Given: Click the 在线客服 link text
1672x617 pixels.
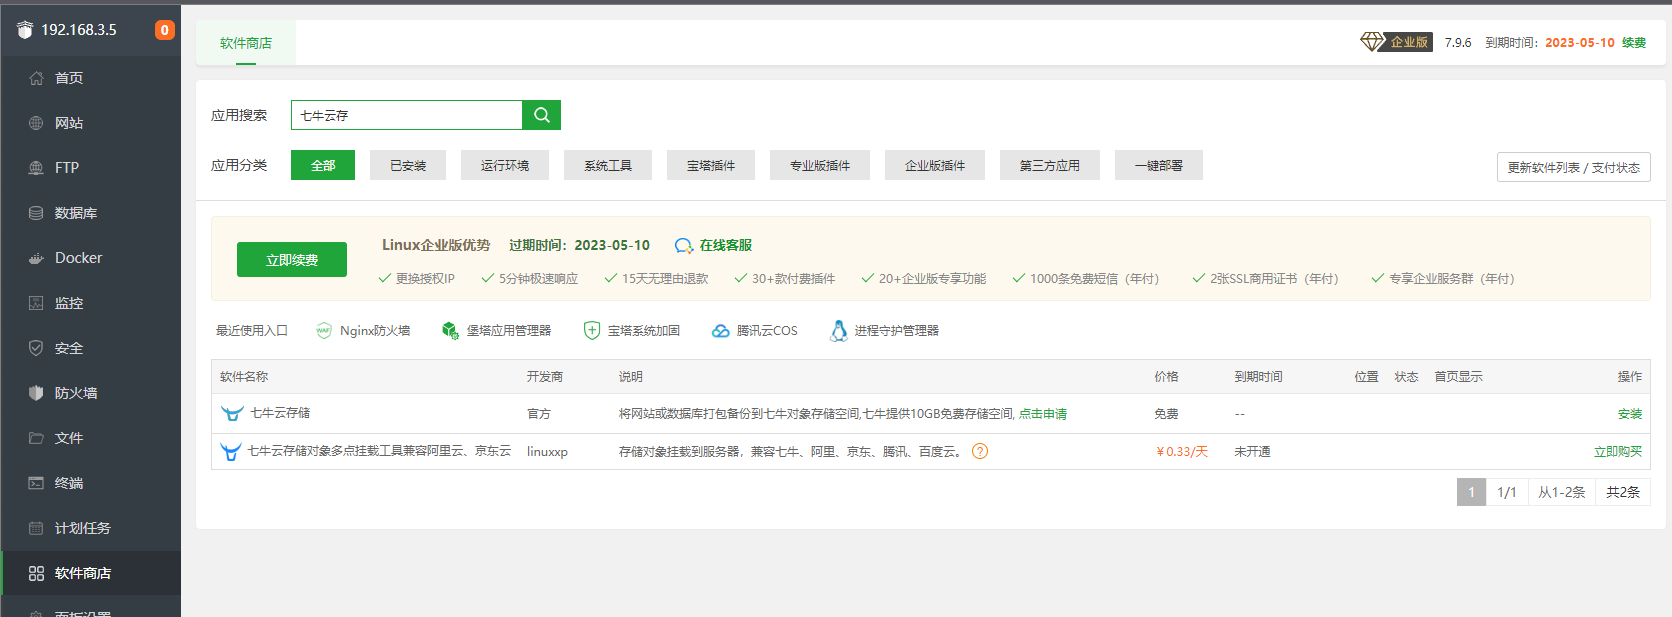Looking at the screenshot, I should 726,246.
